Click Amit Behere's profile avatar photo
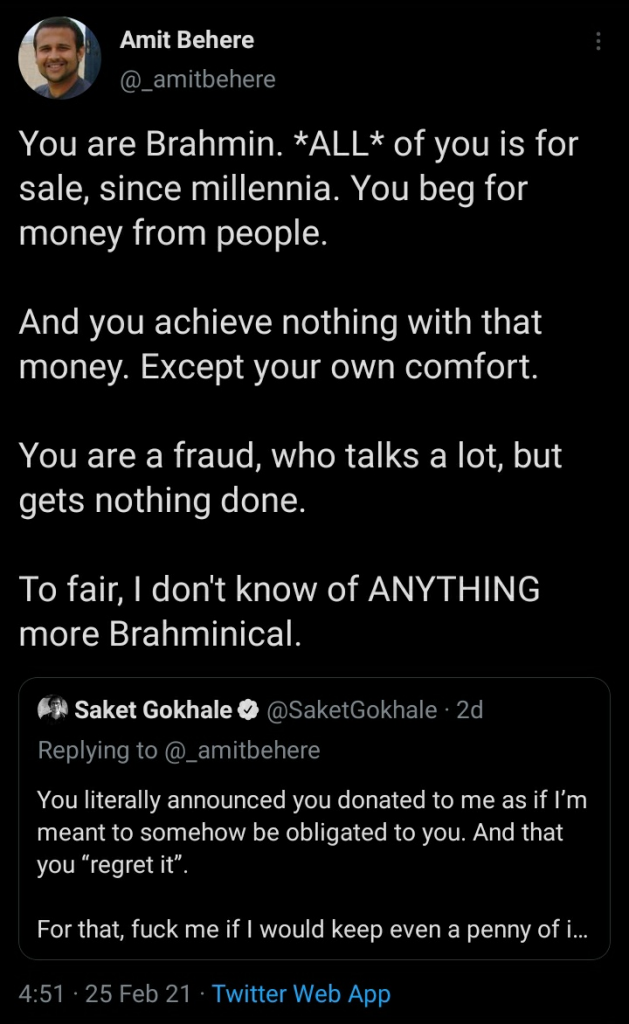The height and width of the screenshot is (1024, 629). point(60,58)
